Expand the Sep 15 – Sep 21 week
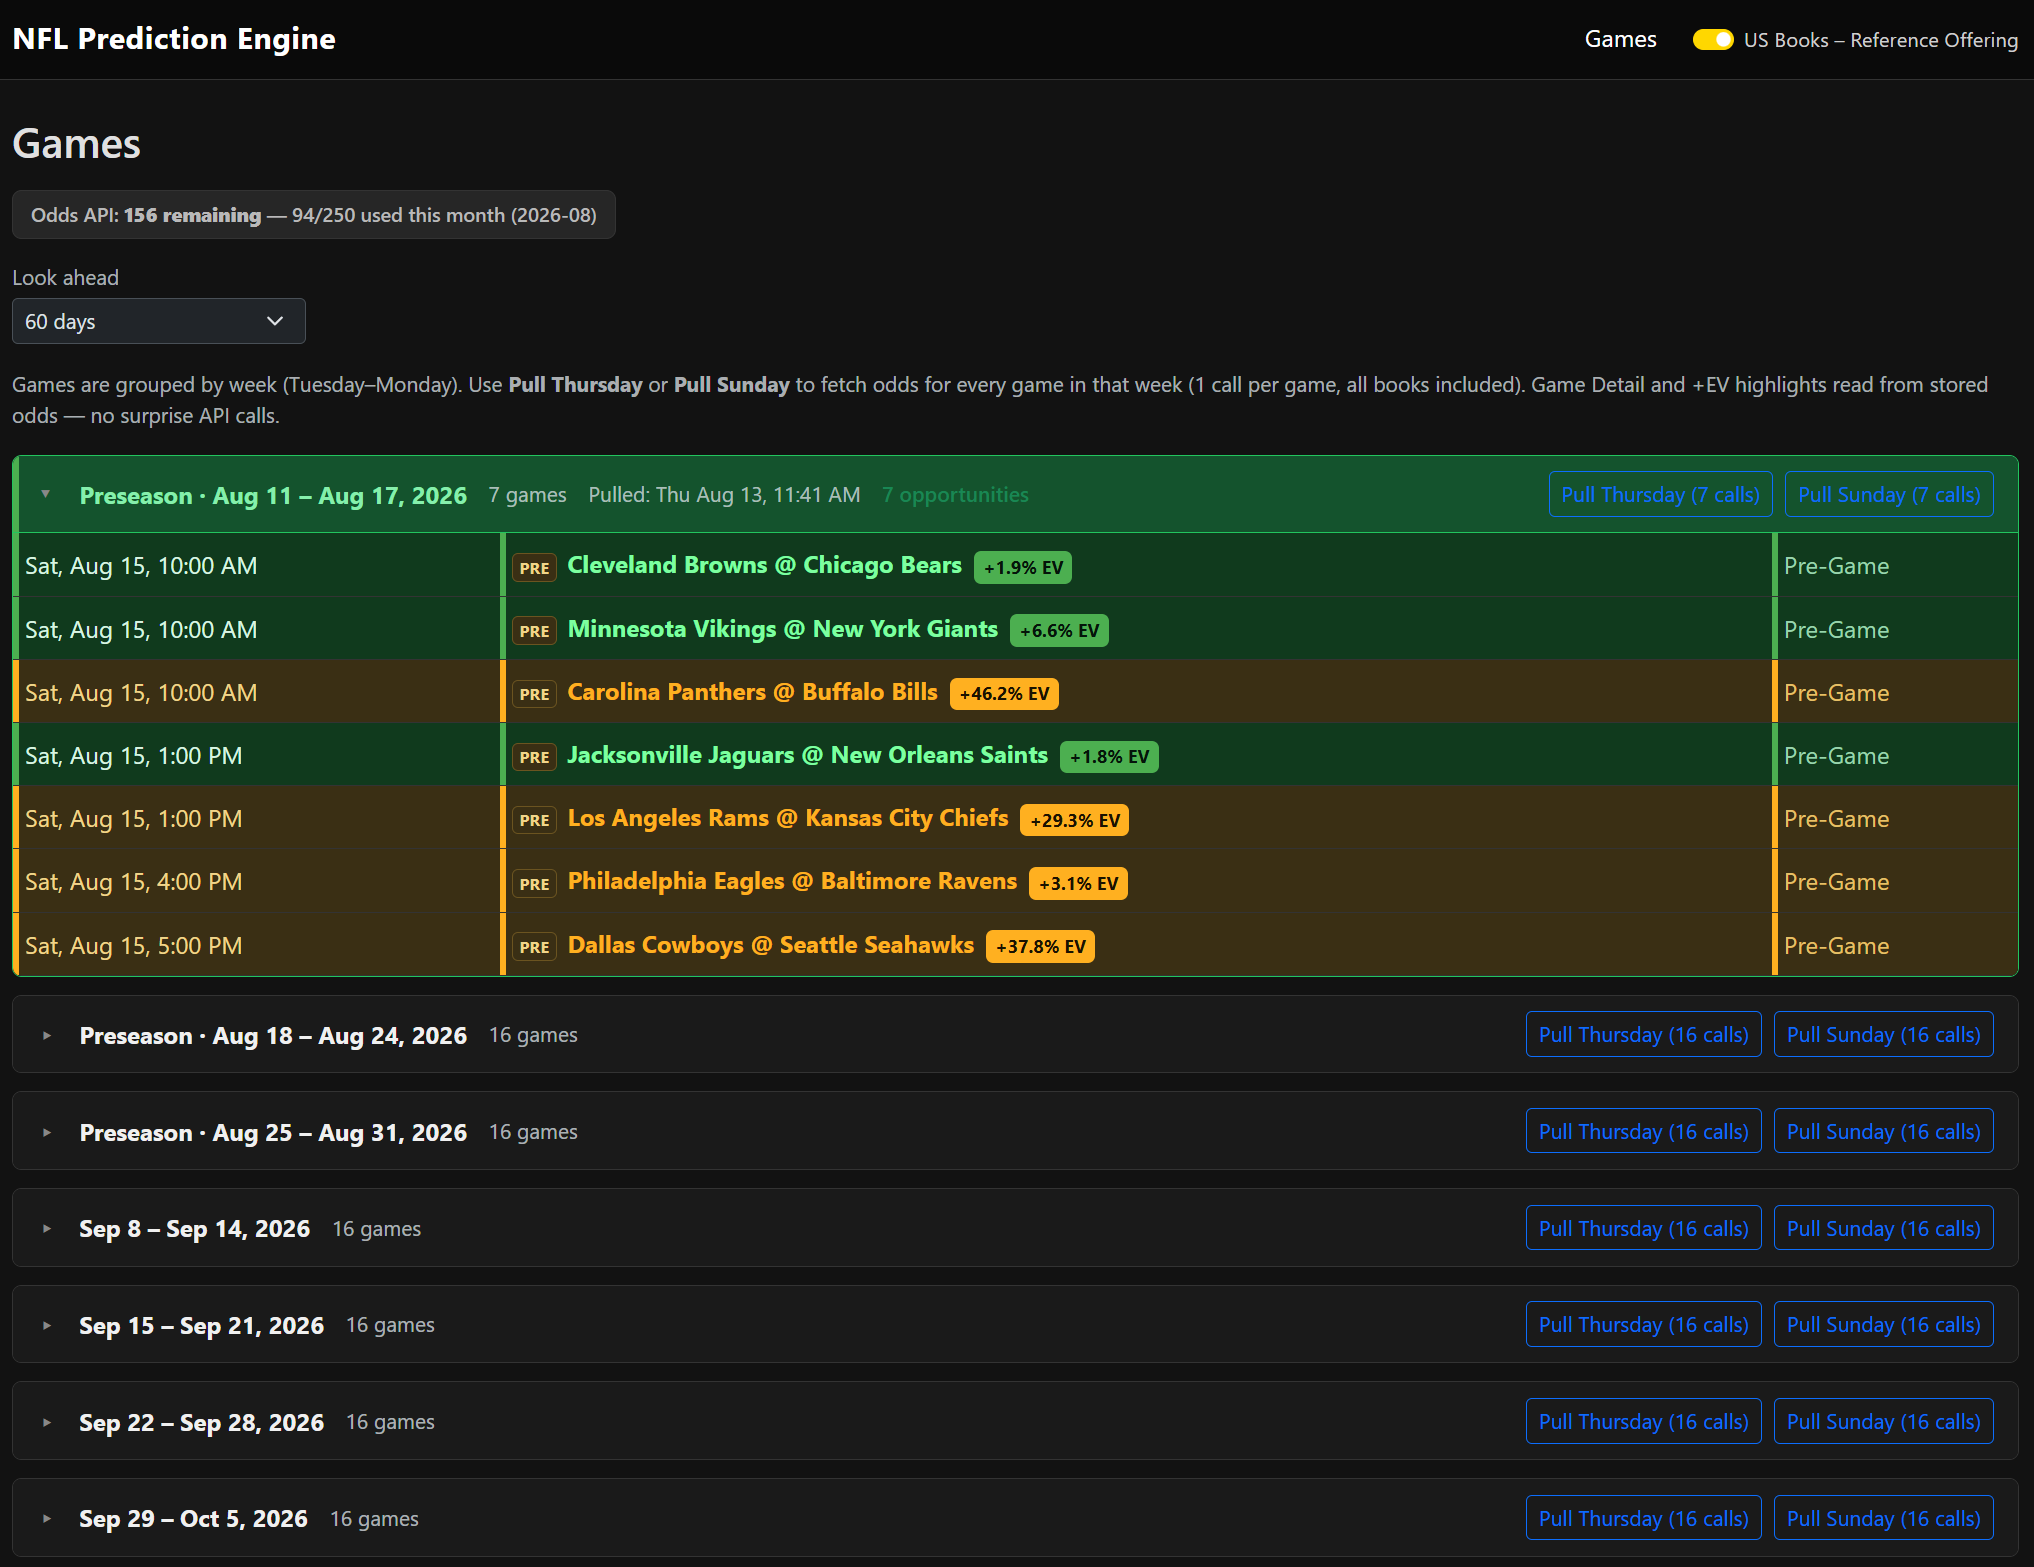The height and width of the screenshot is (1567, 2034). click(46, 1325)
